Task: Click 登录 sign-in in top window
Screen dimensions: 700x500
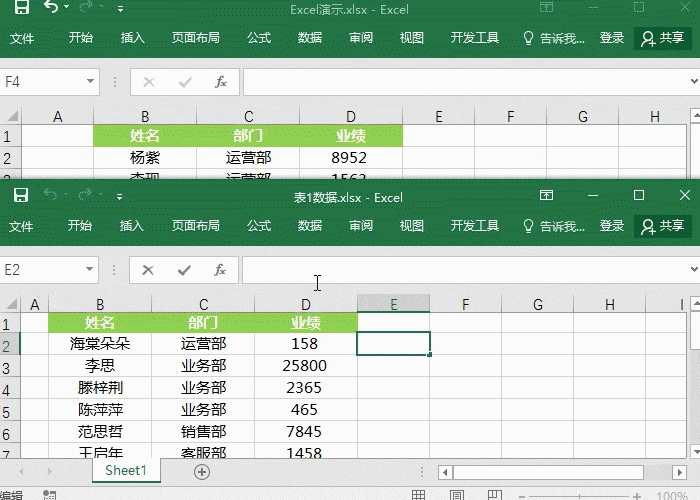Action: (x=612, y=38)
